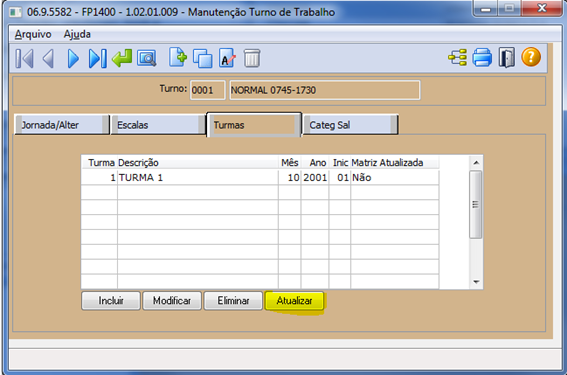
Task: Minimize the Manutenção Turno de Trabalho window
Action: point(486,9)
